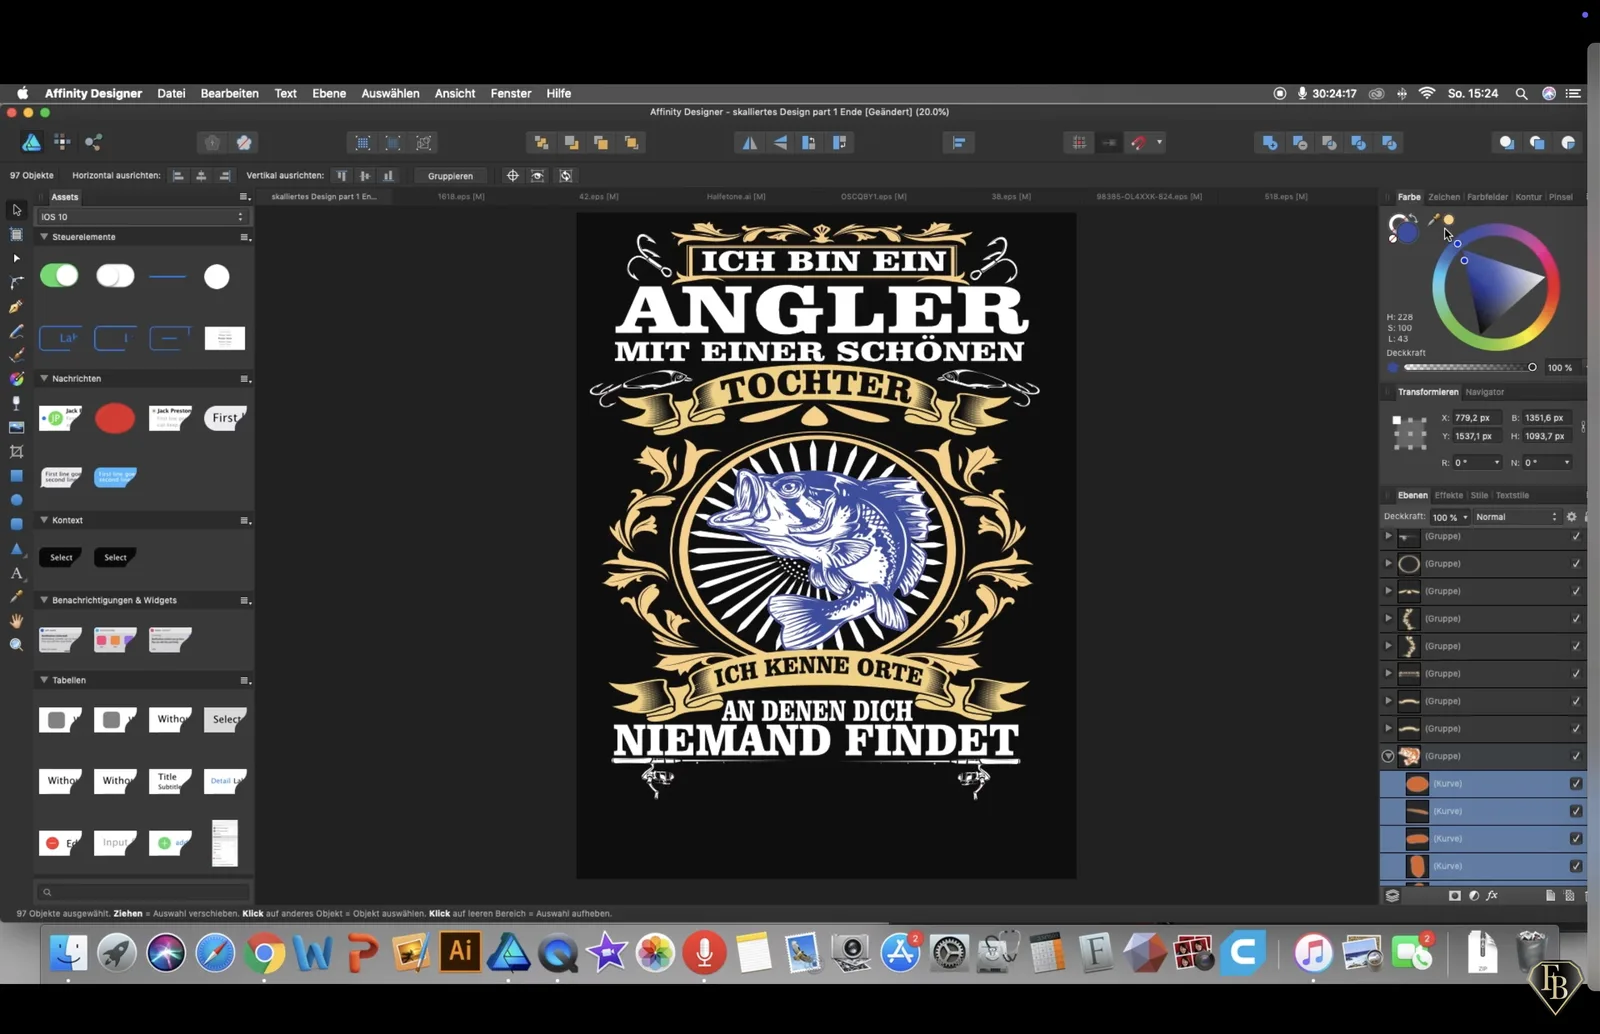Open the Normal blend mode dropdown

click(x=1516, y=517)
